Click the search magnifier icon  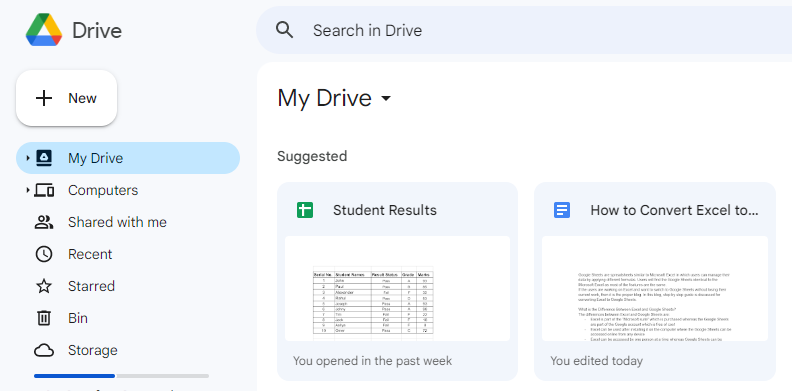pos(284,30)
